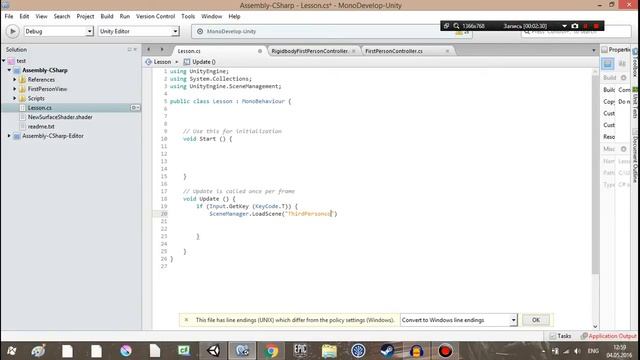Open Steam from the taskbar
640x360 pixels.
387,351
